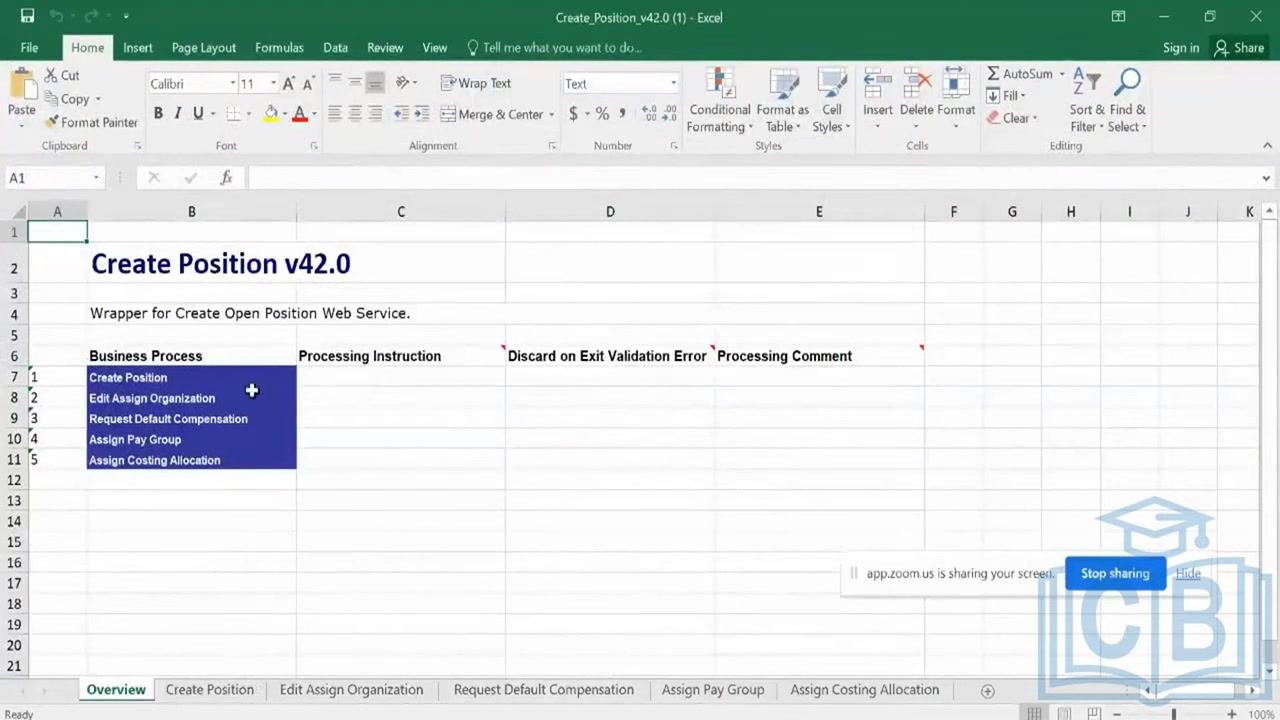Viewport: 1280px width, 720px height.
Task: Click the Save icon in title bar
Action: click(x=27, y=17)
